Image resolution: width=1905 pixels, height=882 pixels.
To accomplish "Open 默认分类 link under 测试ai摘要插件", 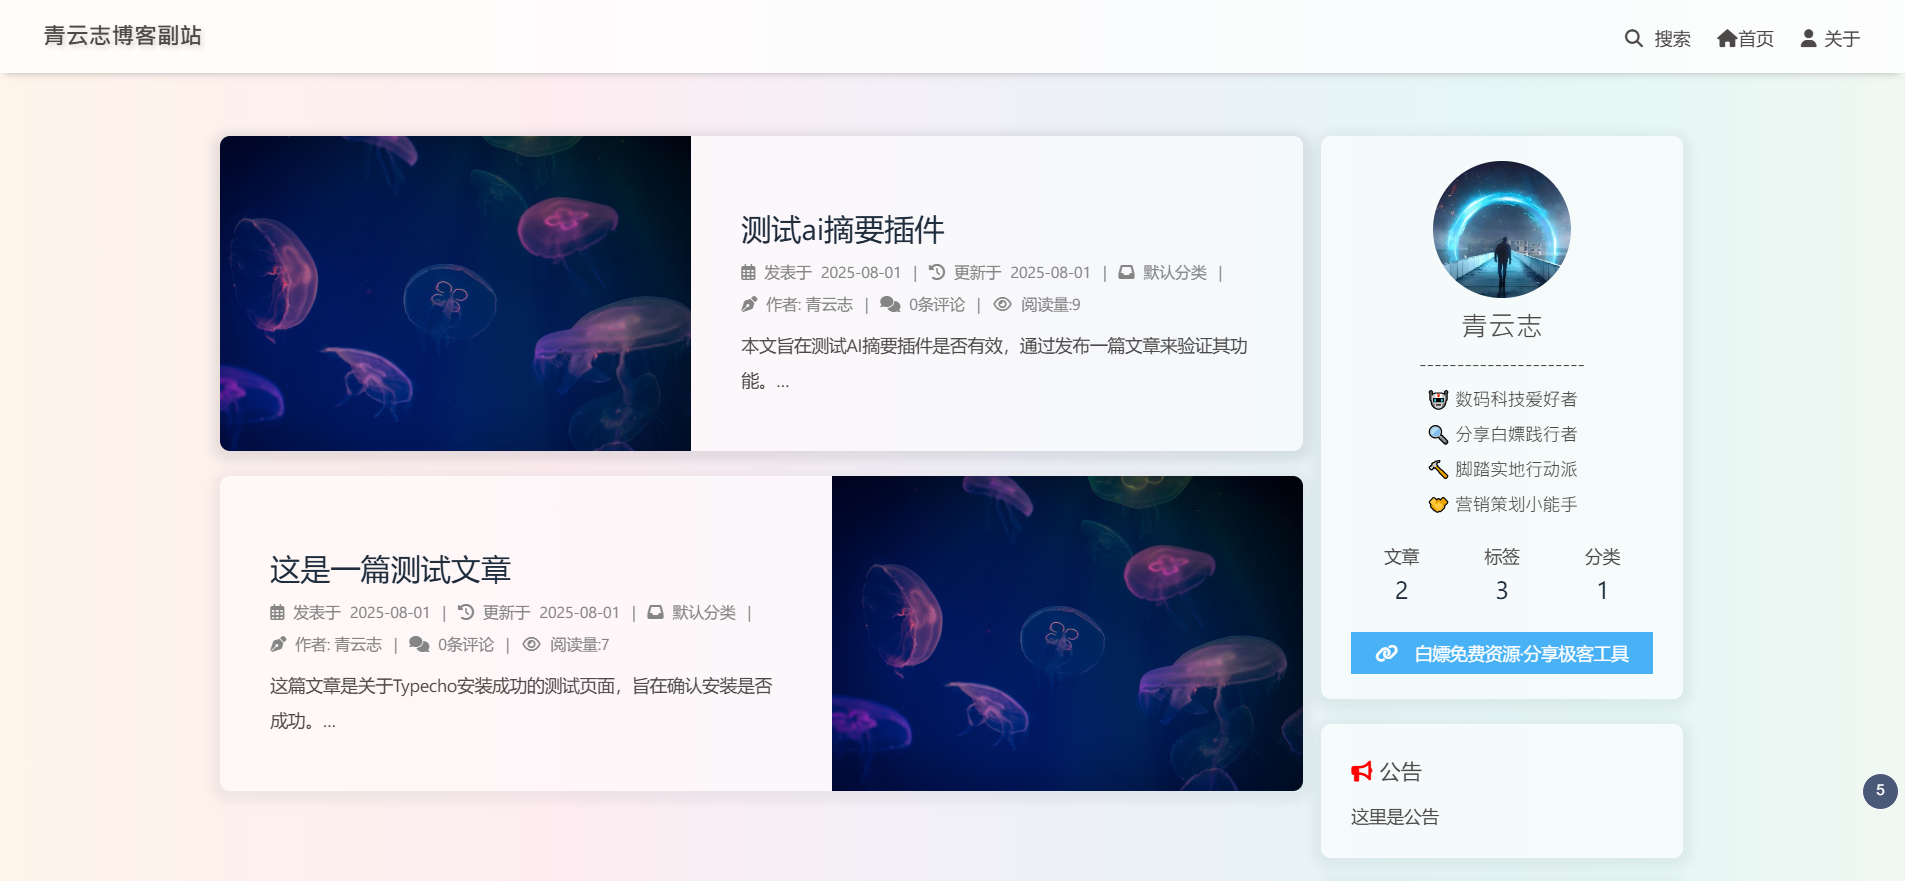I will pos(1175,272).
